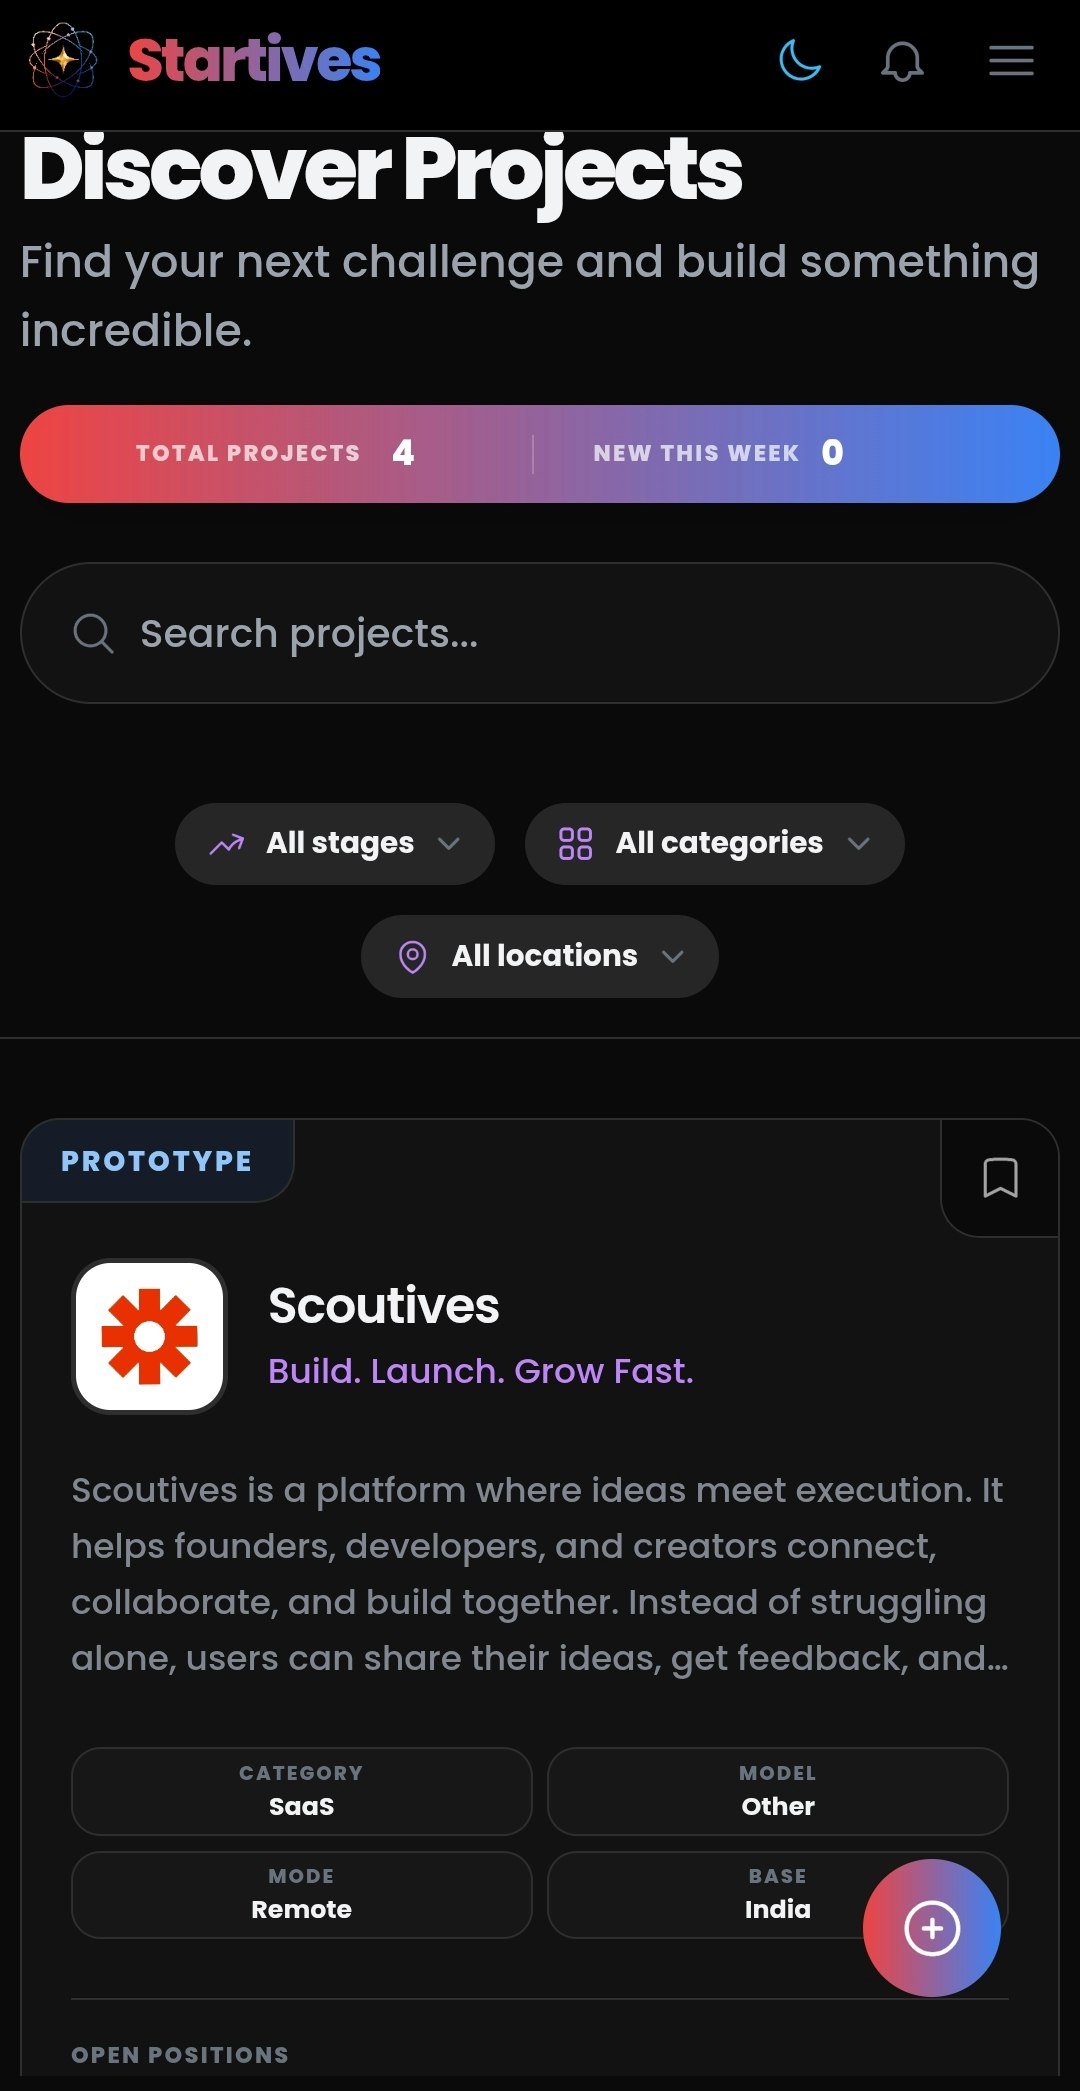Click the Startives brand name link

pyautogui.click(x=254, y=60)
